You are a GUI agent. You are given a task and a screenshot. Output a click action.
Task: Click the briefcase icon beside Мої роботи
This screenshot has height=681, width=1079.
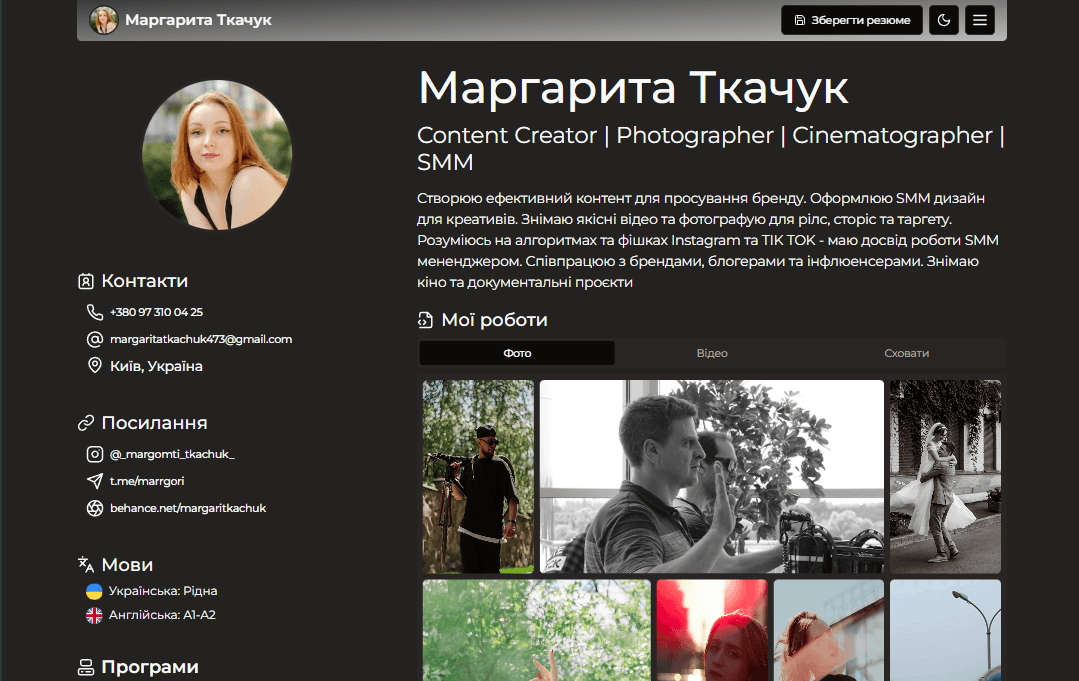point(427,320)
